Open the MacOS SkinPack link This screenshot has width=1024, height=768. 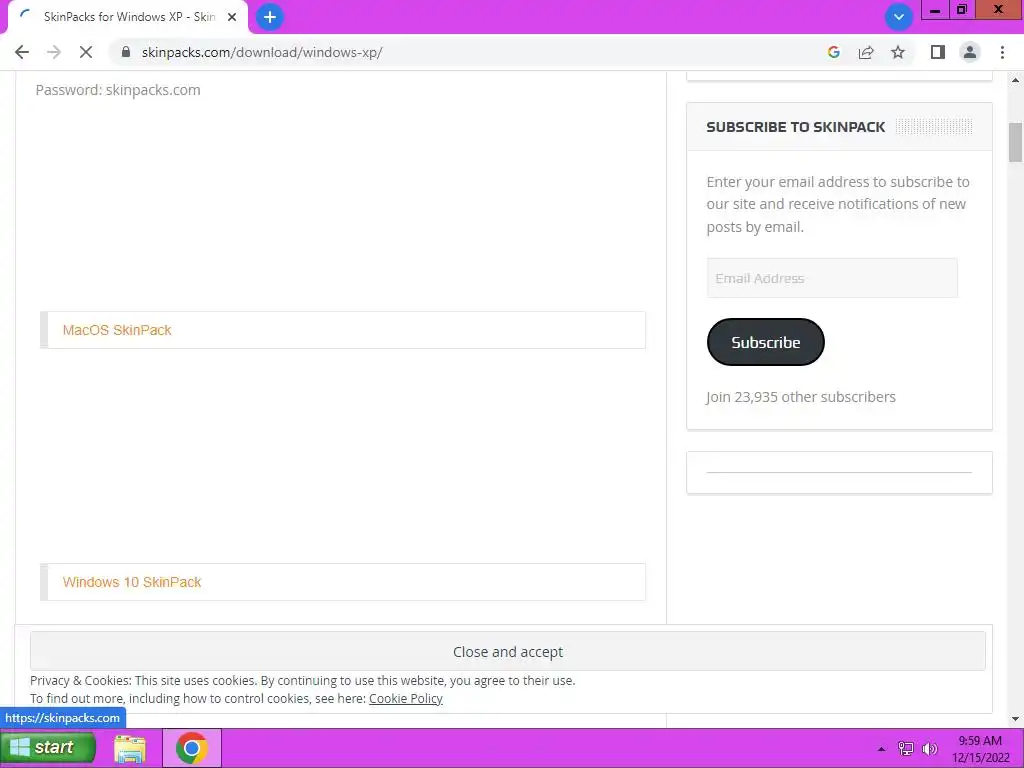pyautogui.click(x=117, y=330)
